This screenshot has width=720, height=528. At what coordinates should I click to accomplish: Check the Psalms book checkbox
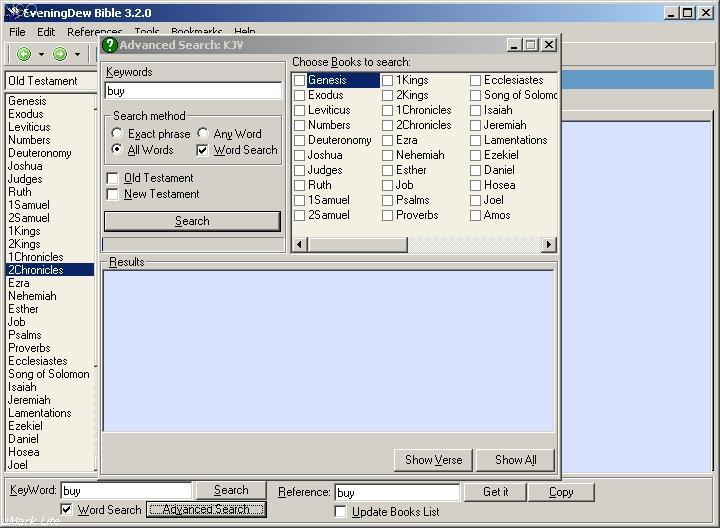click(388, 201)
